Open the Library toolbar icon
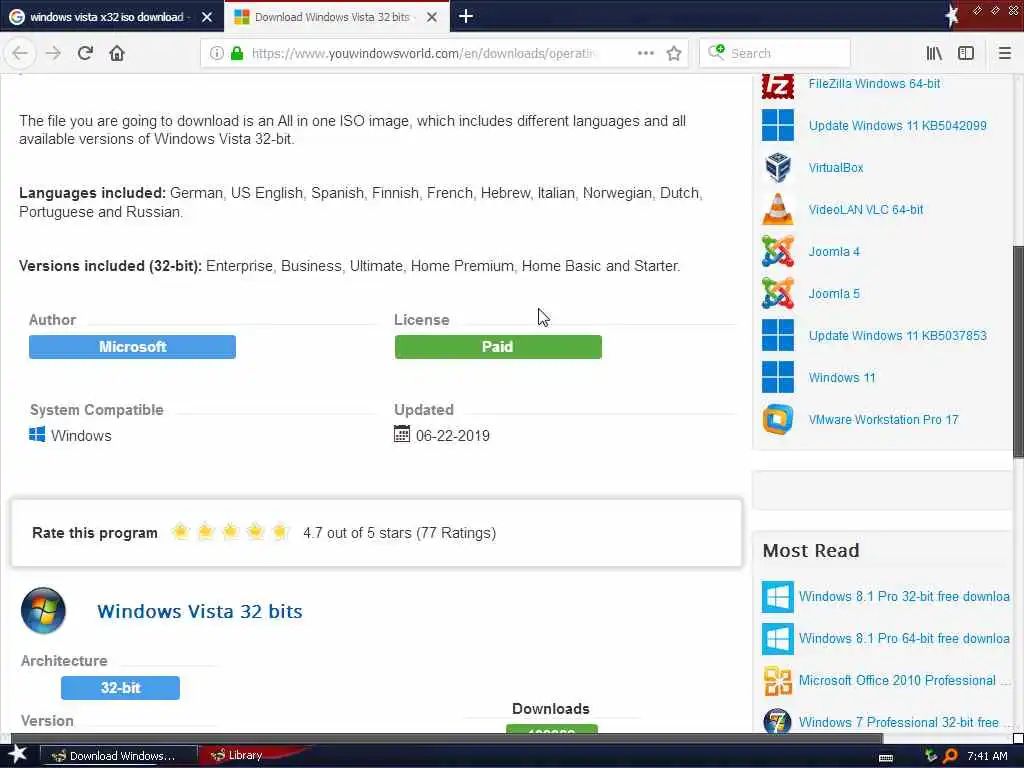The width and height of the screenshot is (1024, 768). point(934,53)
